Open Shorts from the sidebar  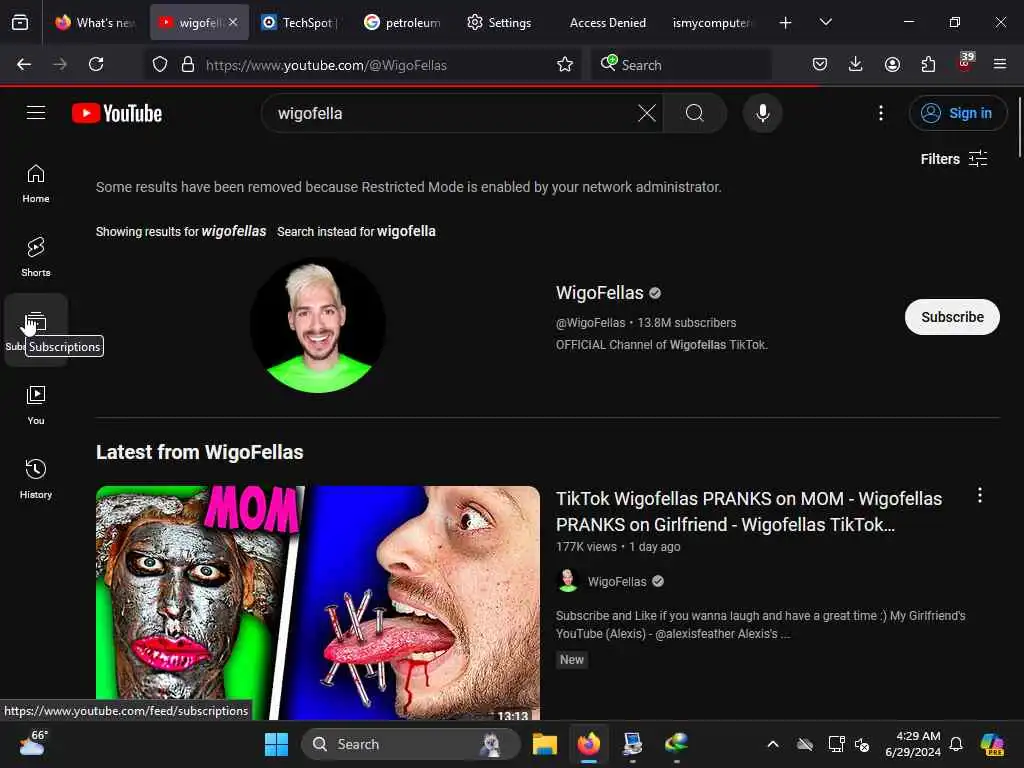[36, 257]
